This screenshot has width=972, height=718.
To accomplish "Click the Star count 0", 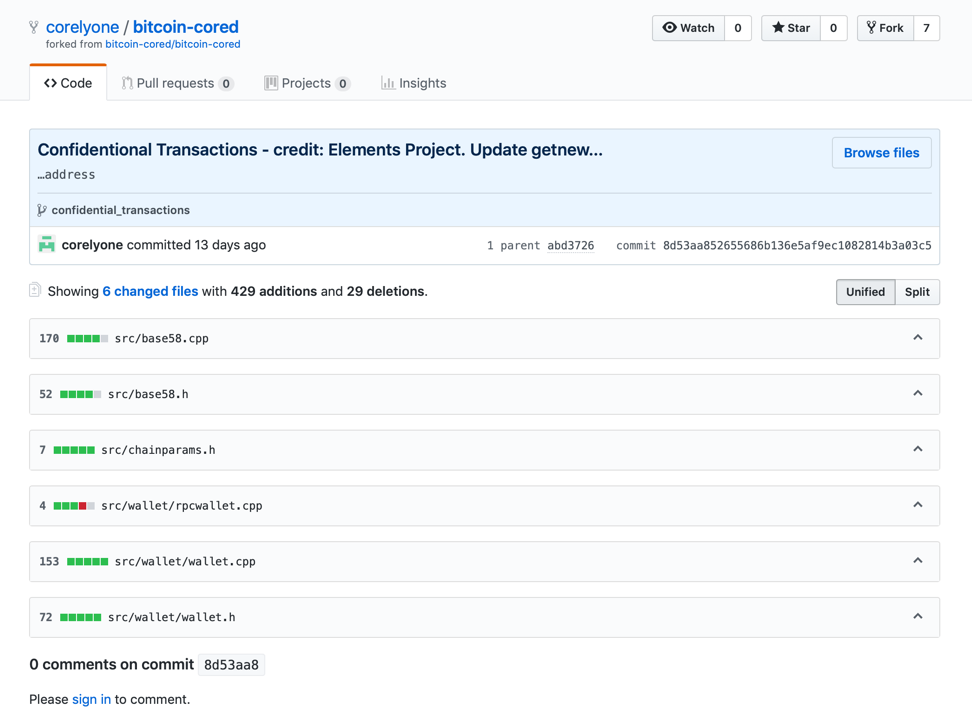I will coord(833,28).
